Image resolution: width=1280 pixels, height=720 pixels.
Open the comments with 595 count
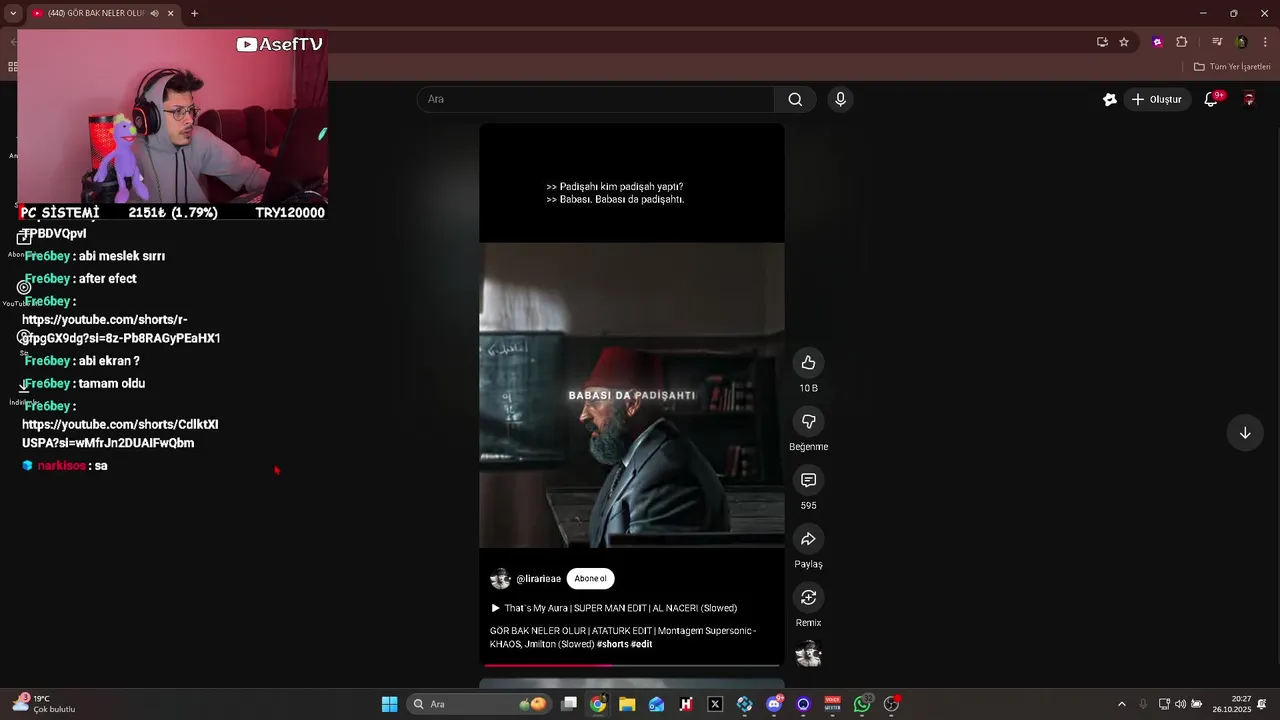point(808,480)
